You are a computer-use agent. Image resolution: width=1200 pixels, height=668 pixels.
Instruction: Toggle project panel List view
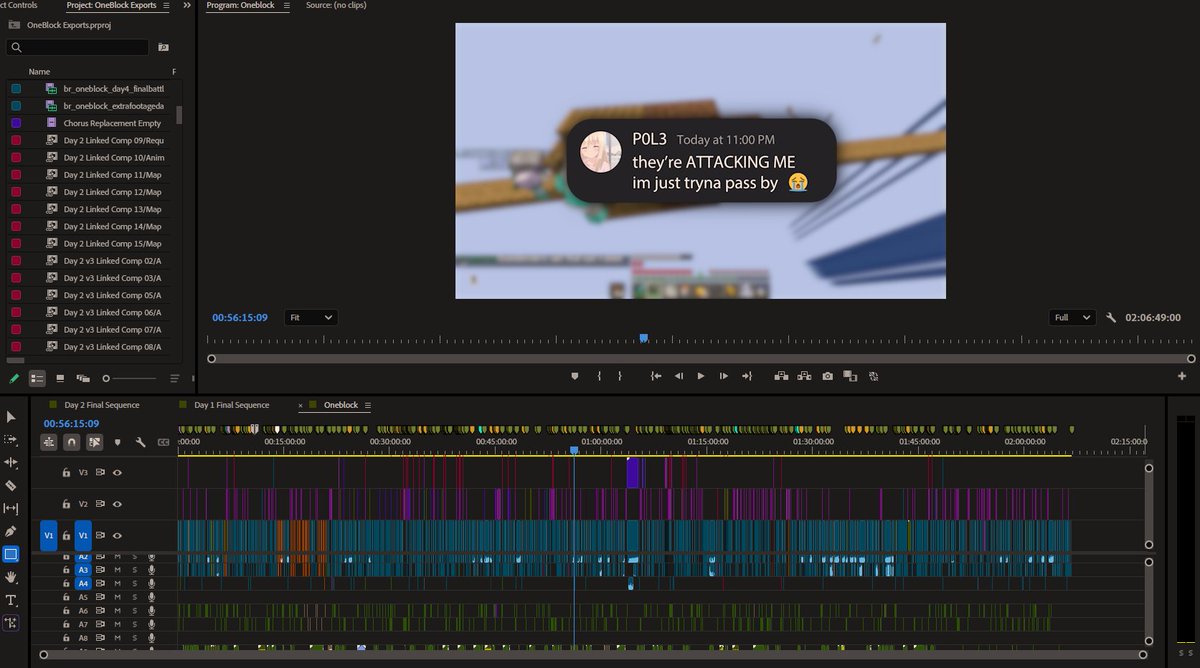coord(37,378)
